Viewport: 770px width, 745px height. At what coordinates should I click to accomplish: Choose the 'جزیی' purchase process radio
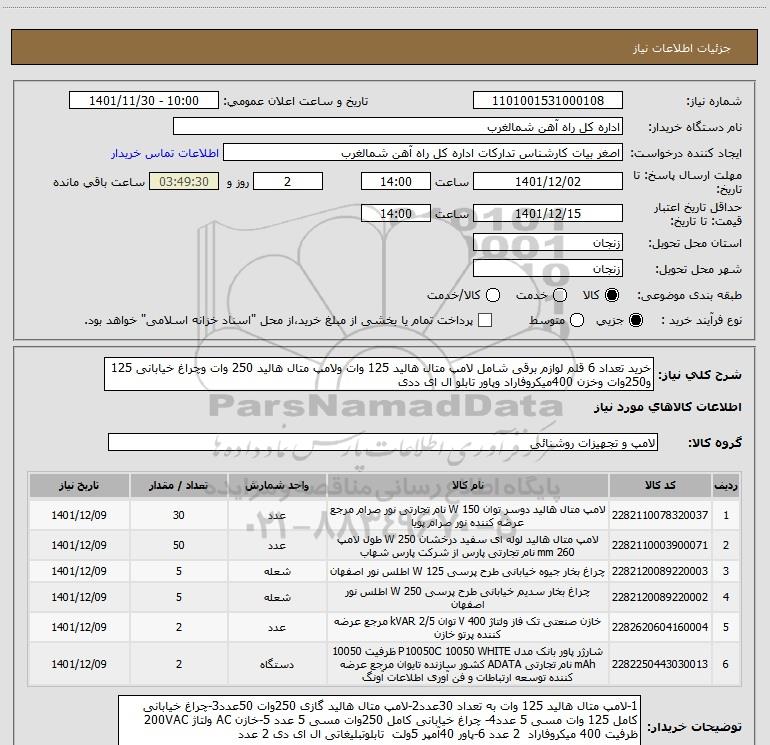[x=635, y=320]
